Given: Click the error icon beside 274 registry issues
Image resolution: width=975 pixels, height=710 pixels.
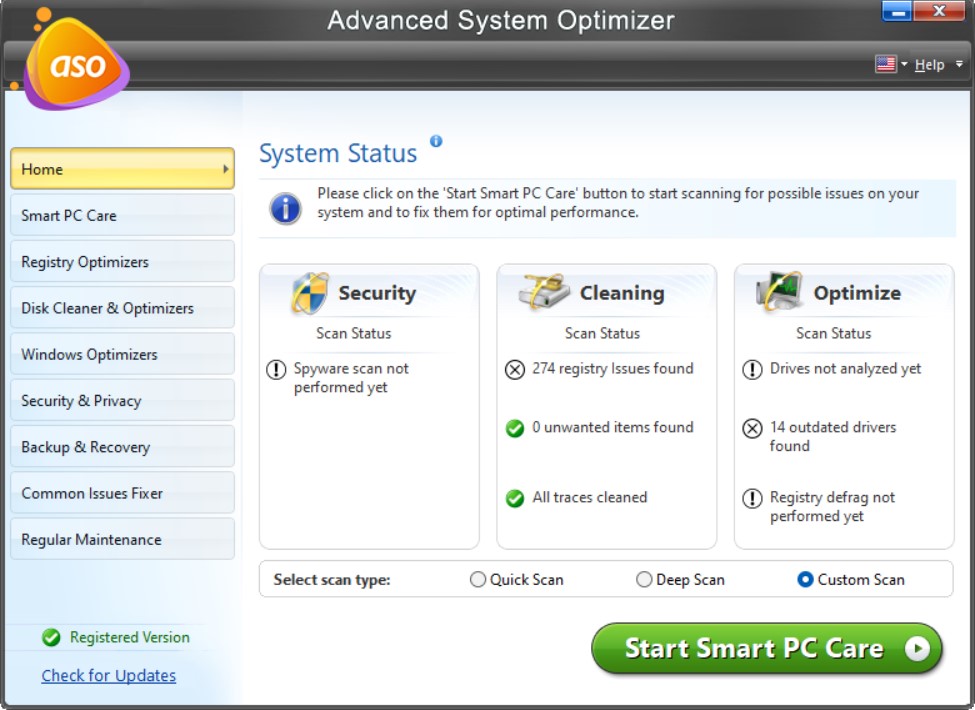Looking at the screenshot, I should pyautogui.click(x=514, y=369).
